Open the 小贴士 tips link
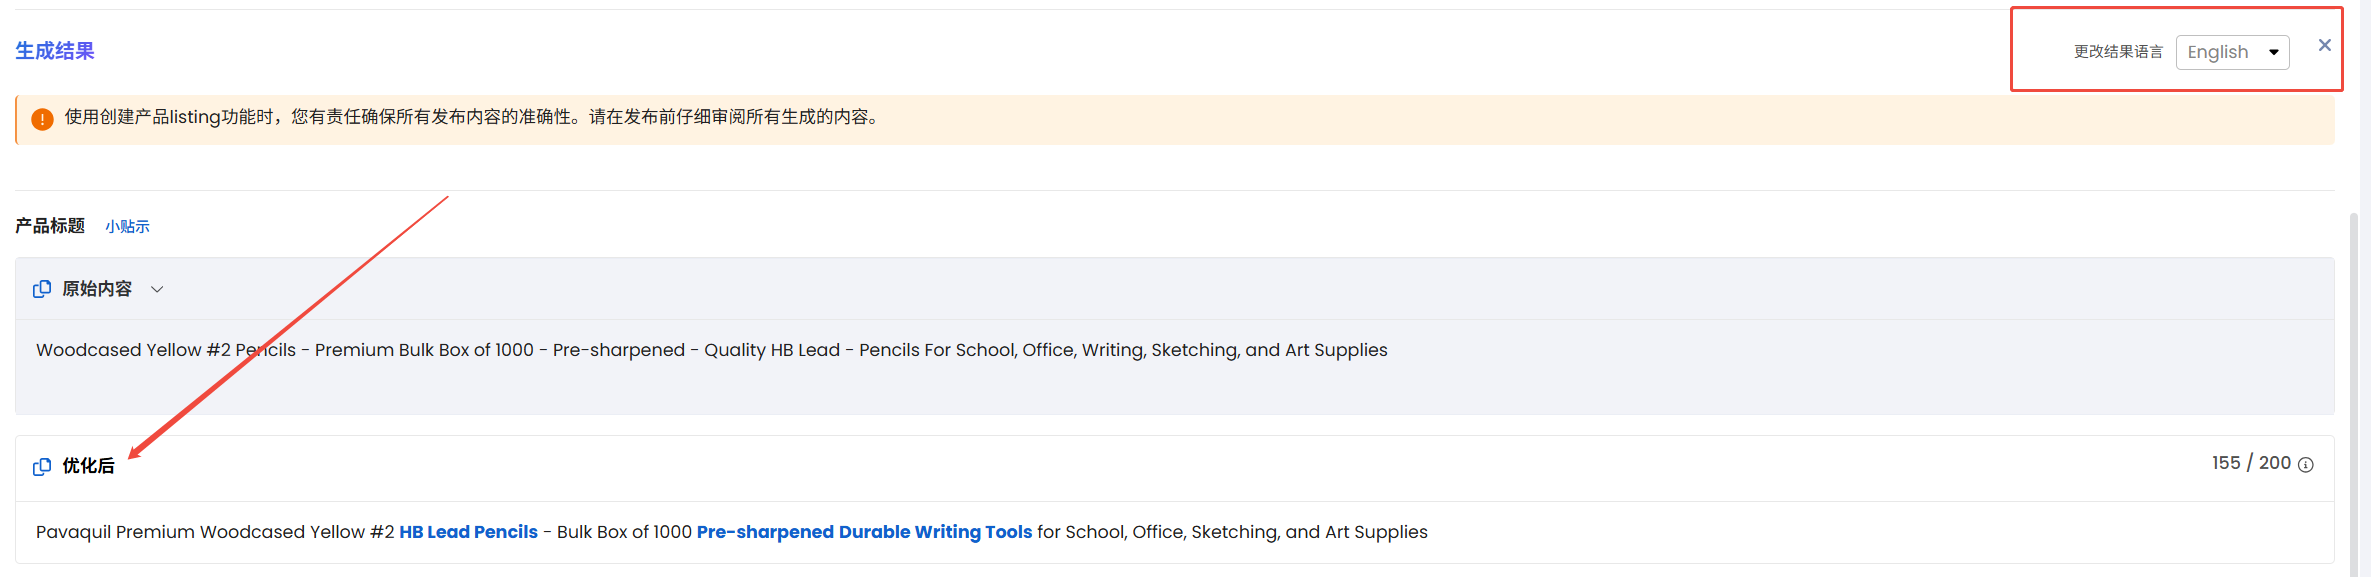Image resolution: width=2371 pixels, height=577 pixels. click(x=127, y=227)
